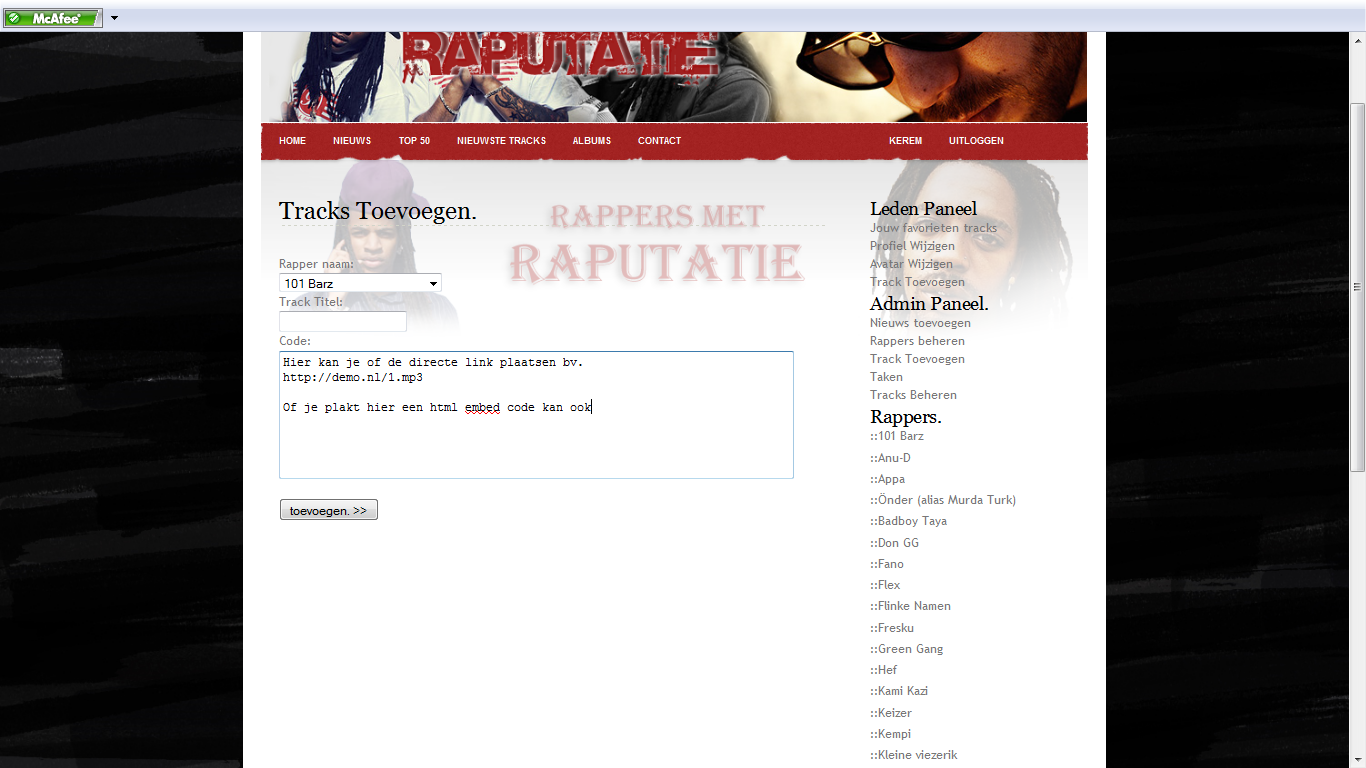The width and height of the screenshot is (1366, 768).
Task: Click the Admin Paneel. heading
Action: click(929, 303)
